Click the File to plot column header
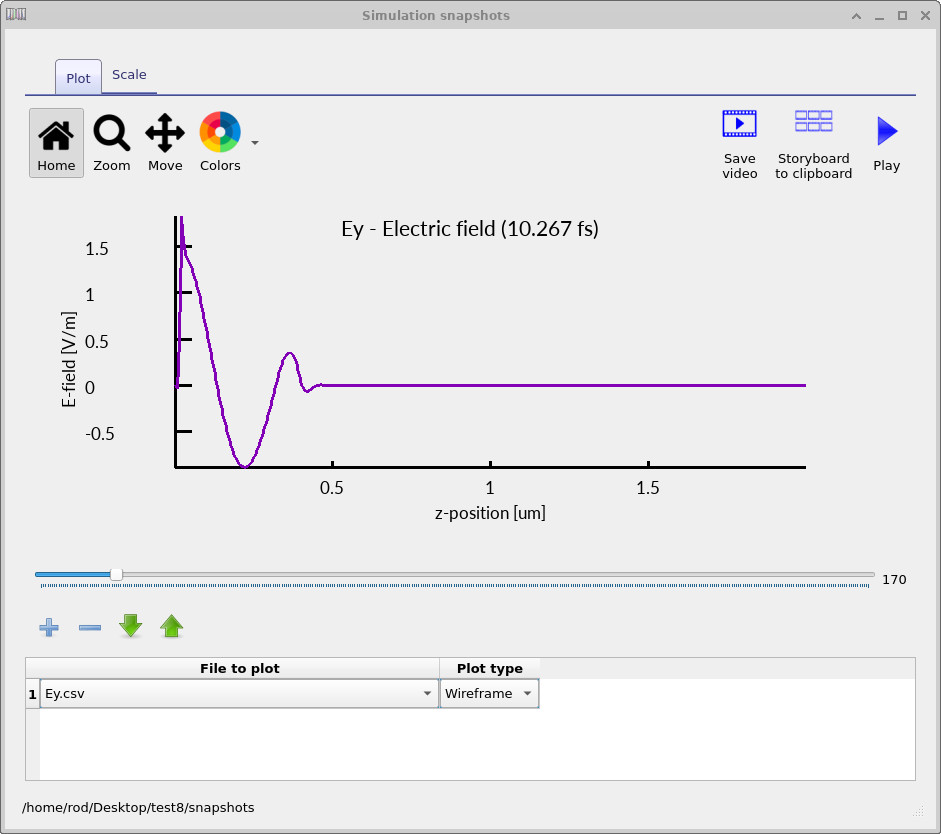Viewport: 941px width, 834px height. [x=240, y=668]
